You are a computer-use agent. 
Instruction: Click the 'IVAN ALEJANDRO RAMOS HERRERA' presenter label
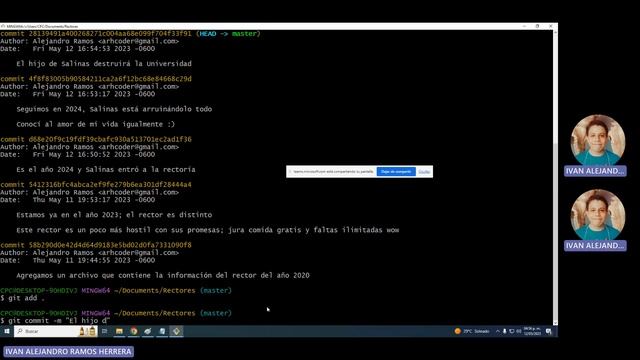68,351
